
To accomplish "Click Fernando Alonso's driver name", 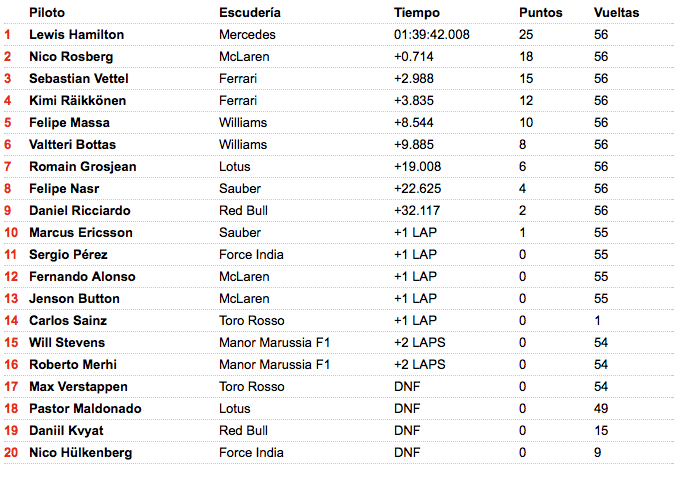I will tap(82, 277).
